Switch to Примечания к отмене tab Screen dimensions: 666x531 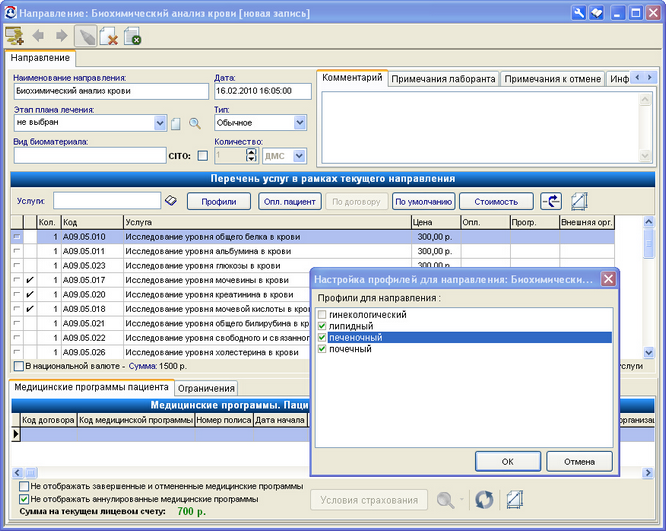[x=553, y=79]
